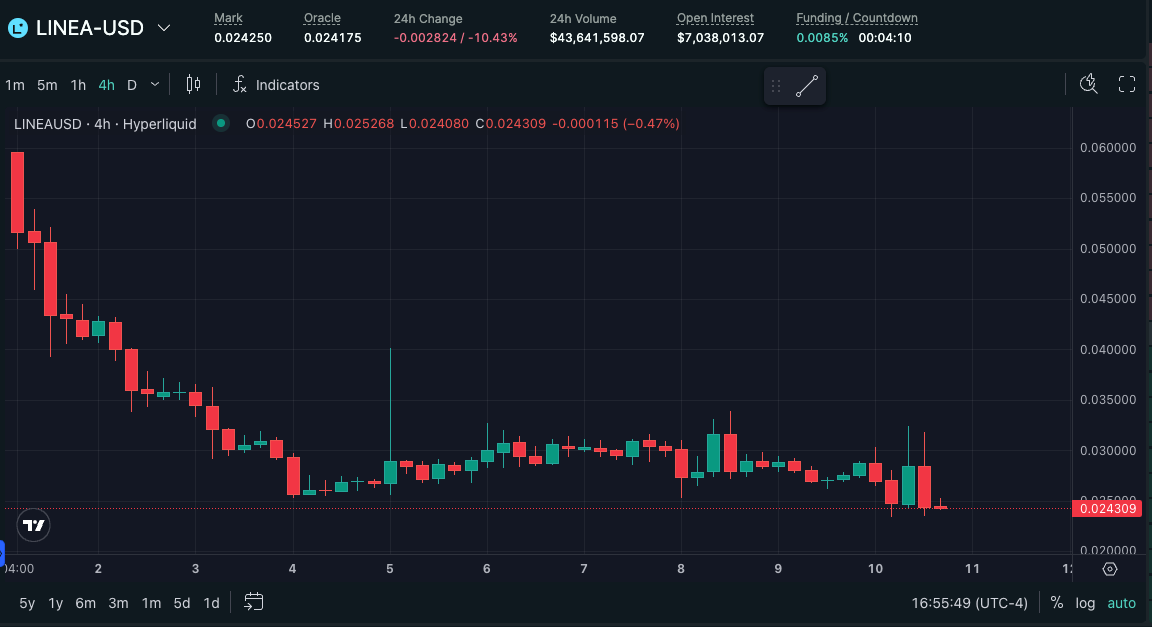Toggle fullscreen chart mode

click(x=1127, y=85)
